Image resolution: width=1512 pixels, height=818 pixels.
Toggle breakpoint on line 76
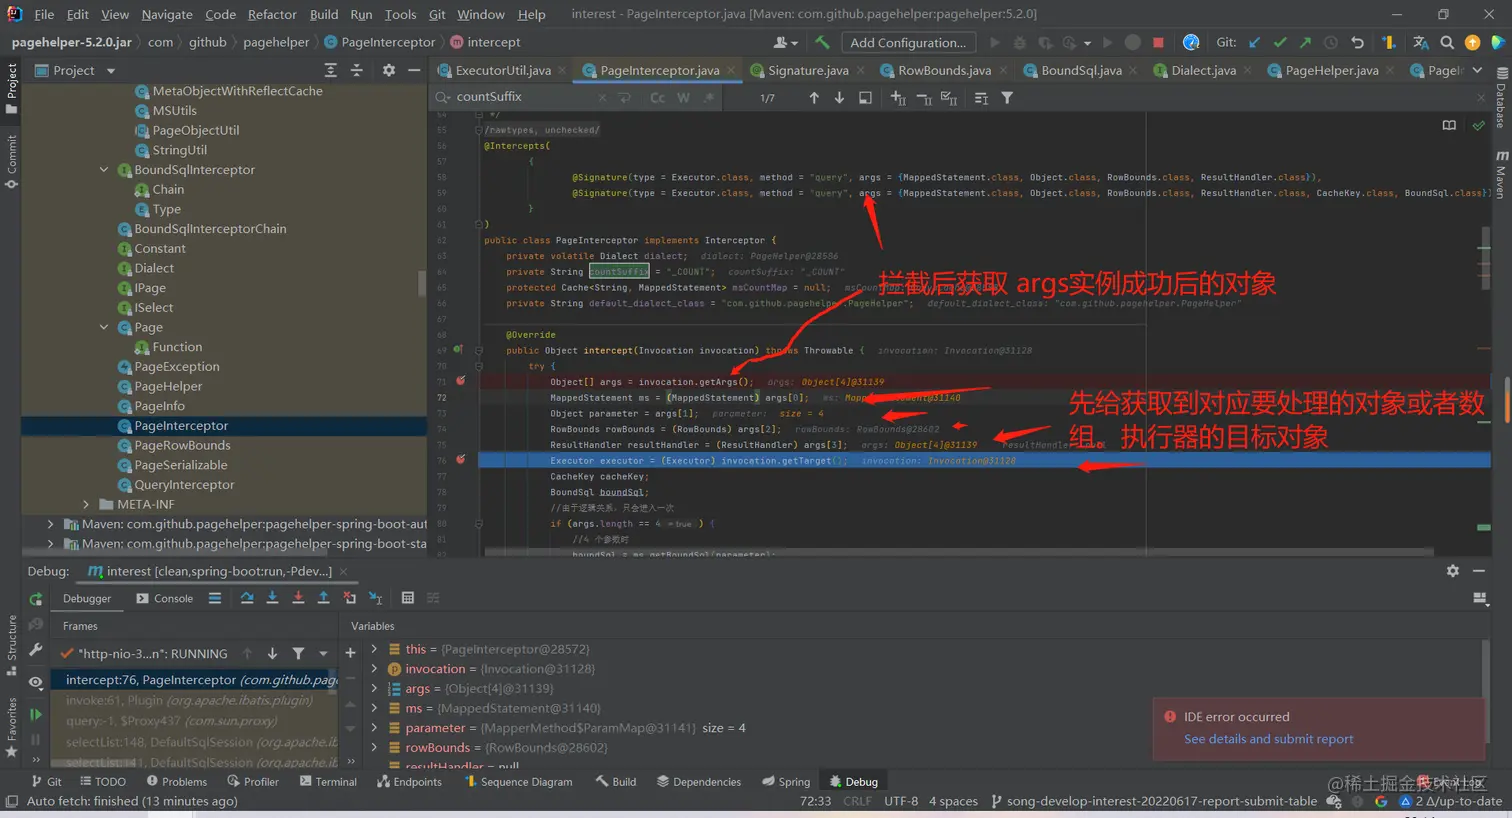click(x=461, y=460)
